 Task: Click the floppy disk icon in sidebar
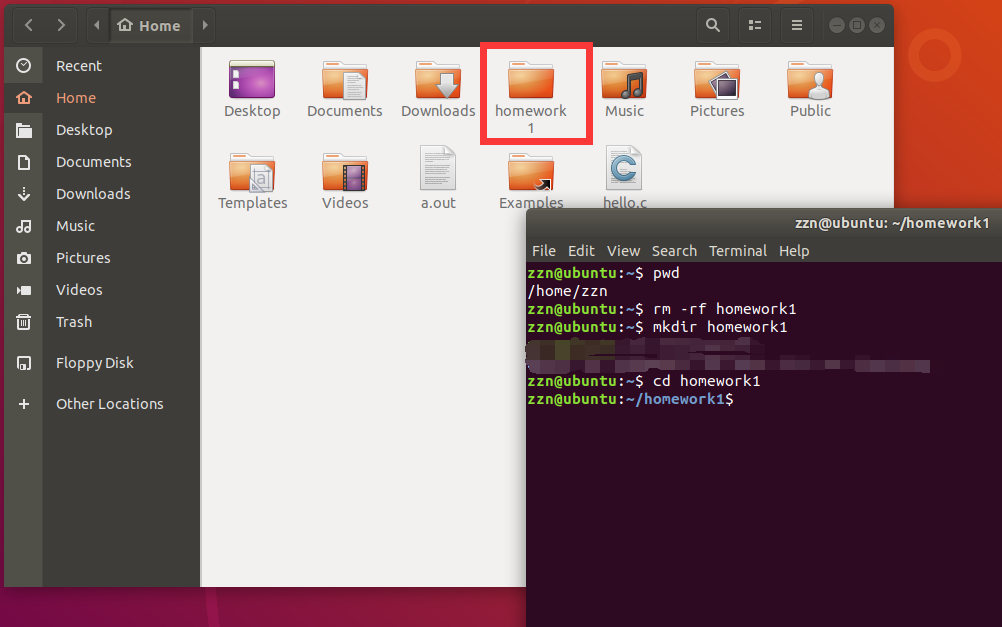point(24,363)
